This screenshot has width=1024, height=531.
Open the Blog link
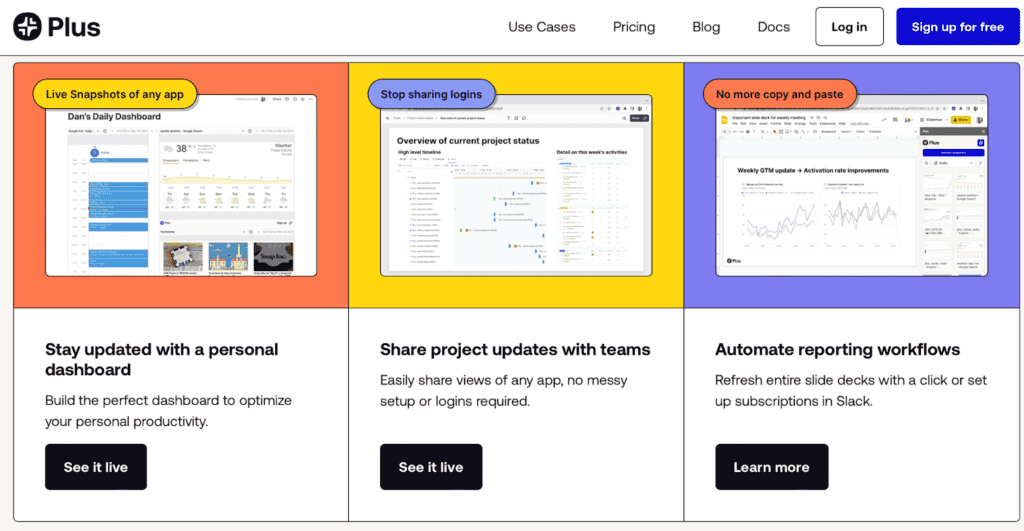pyautogui.click(x=706, y=27)
